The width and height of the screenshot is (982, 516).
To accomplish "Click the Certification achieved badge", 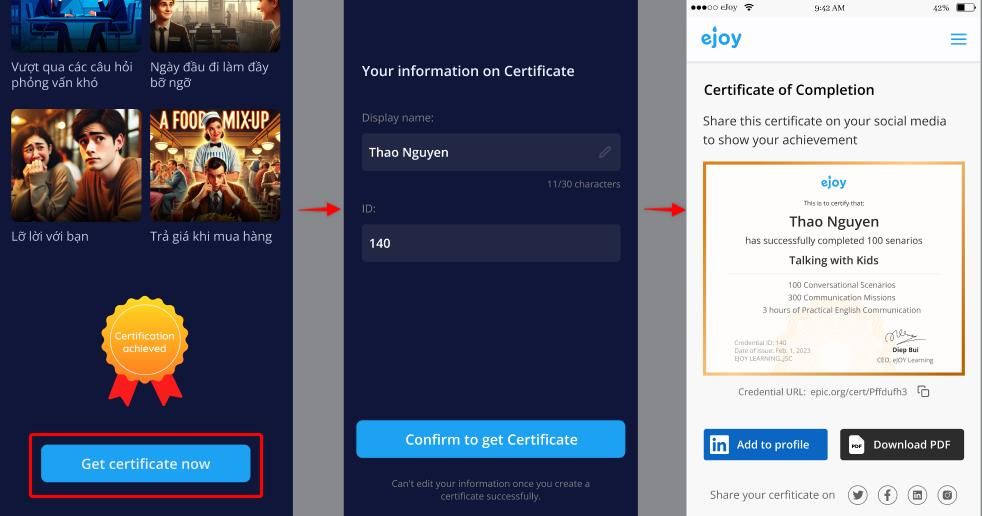I will click(x=145, y=343).
